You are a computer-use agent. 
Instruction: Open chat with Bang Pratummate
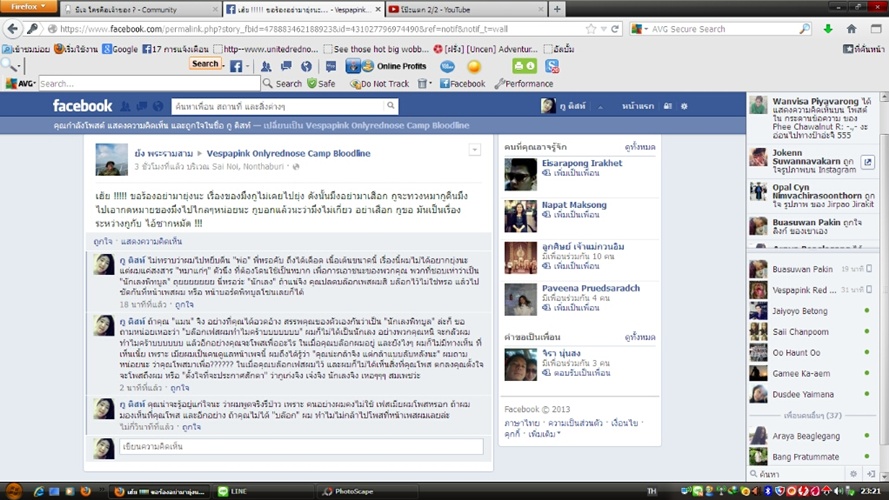(x=812, y=457)
